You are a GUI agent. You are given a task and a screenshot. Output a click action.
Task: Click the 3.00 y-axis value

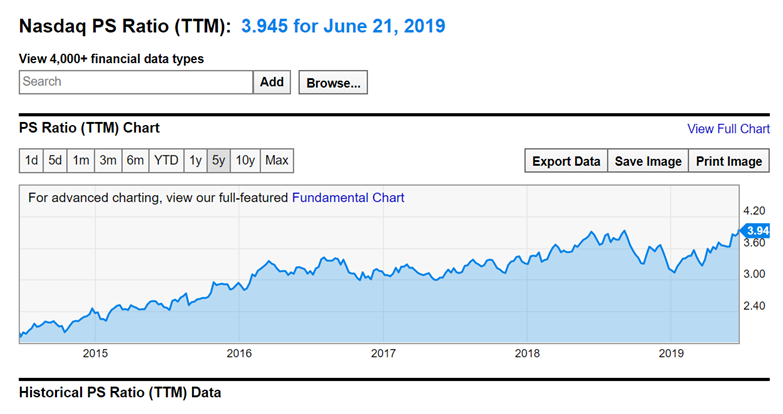[x=754, y=274]
